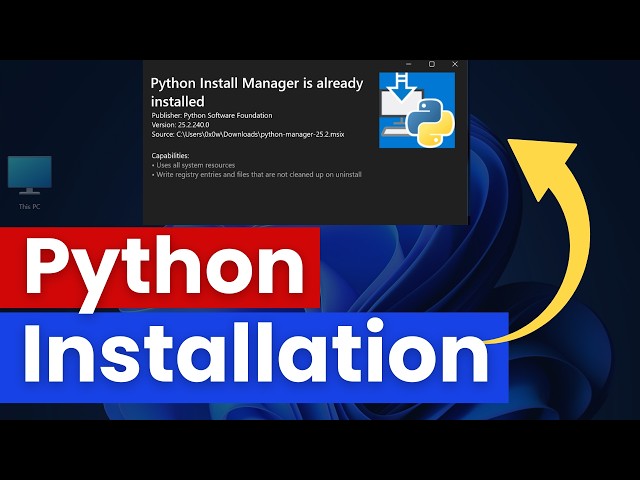The width and height of the screenshot is (640, 480).
Task: Maximize the Python Install Manager window
Action: (432, 64)
